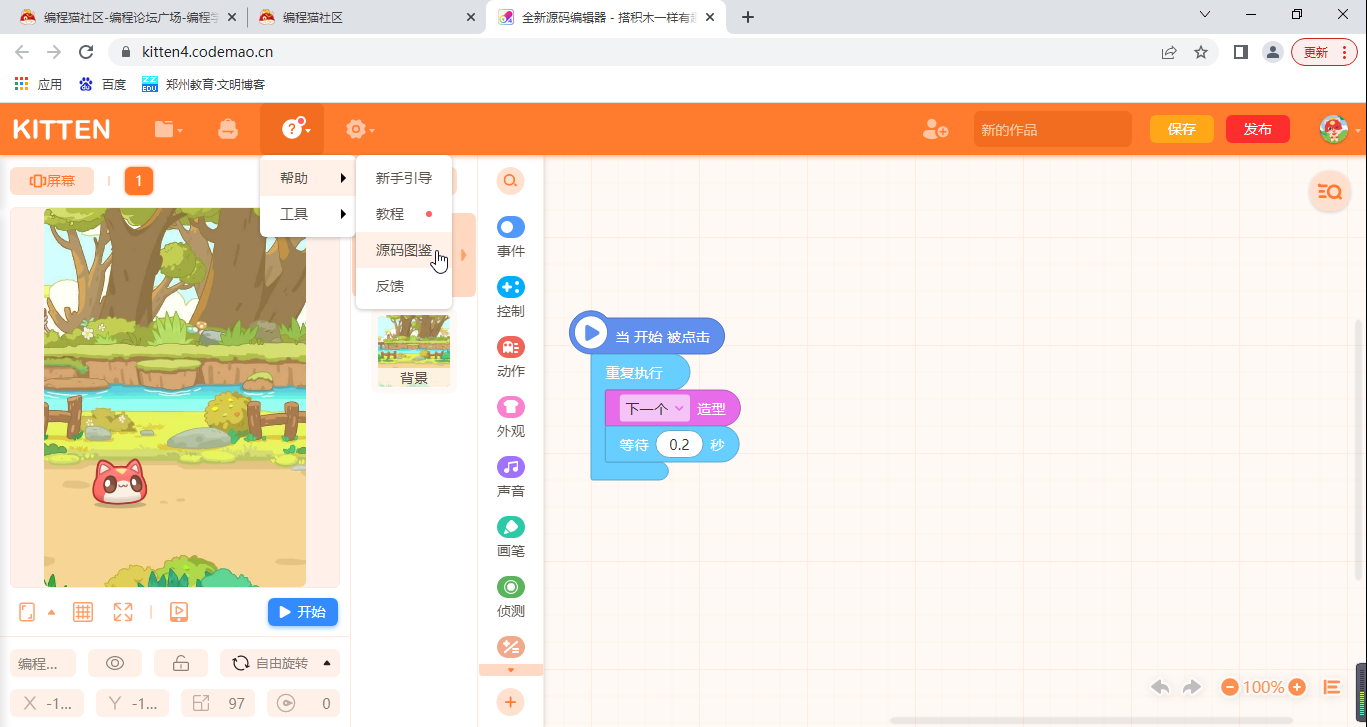This screenshot has height=727, width=1367.
Task: Select the 外观 block category
Action: (510, 418)
